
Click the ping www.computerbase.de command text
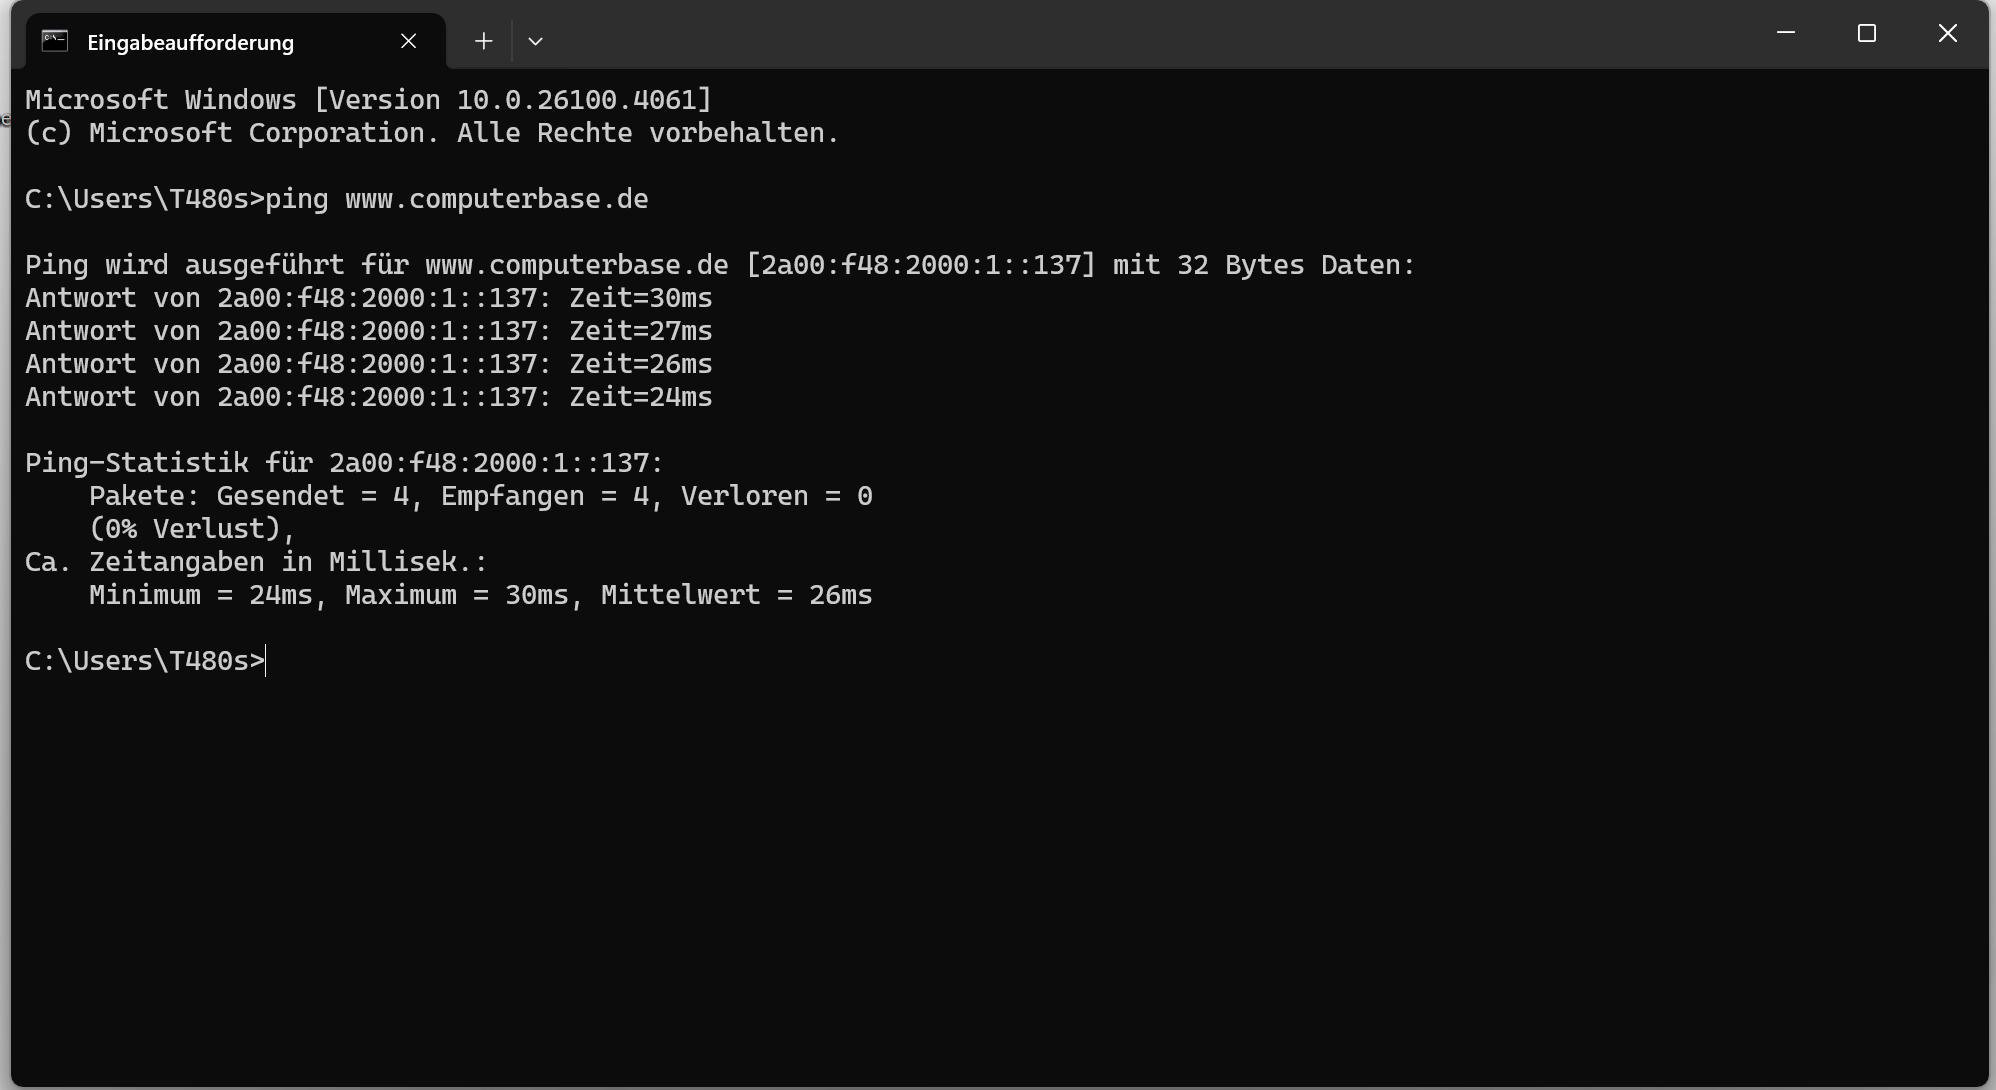[455, 198]
